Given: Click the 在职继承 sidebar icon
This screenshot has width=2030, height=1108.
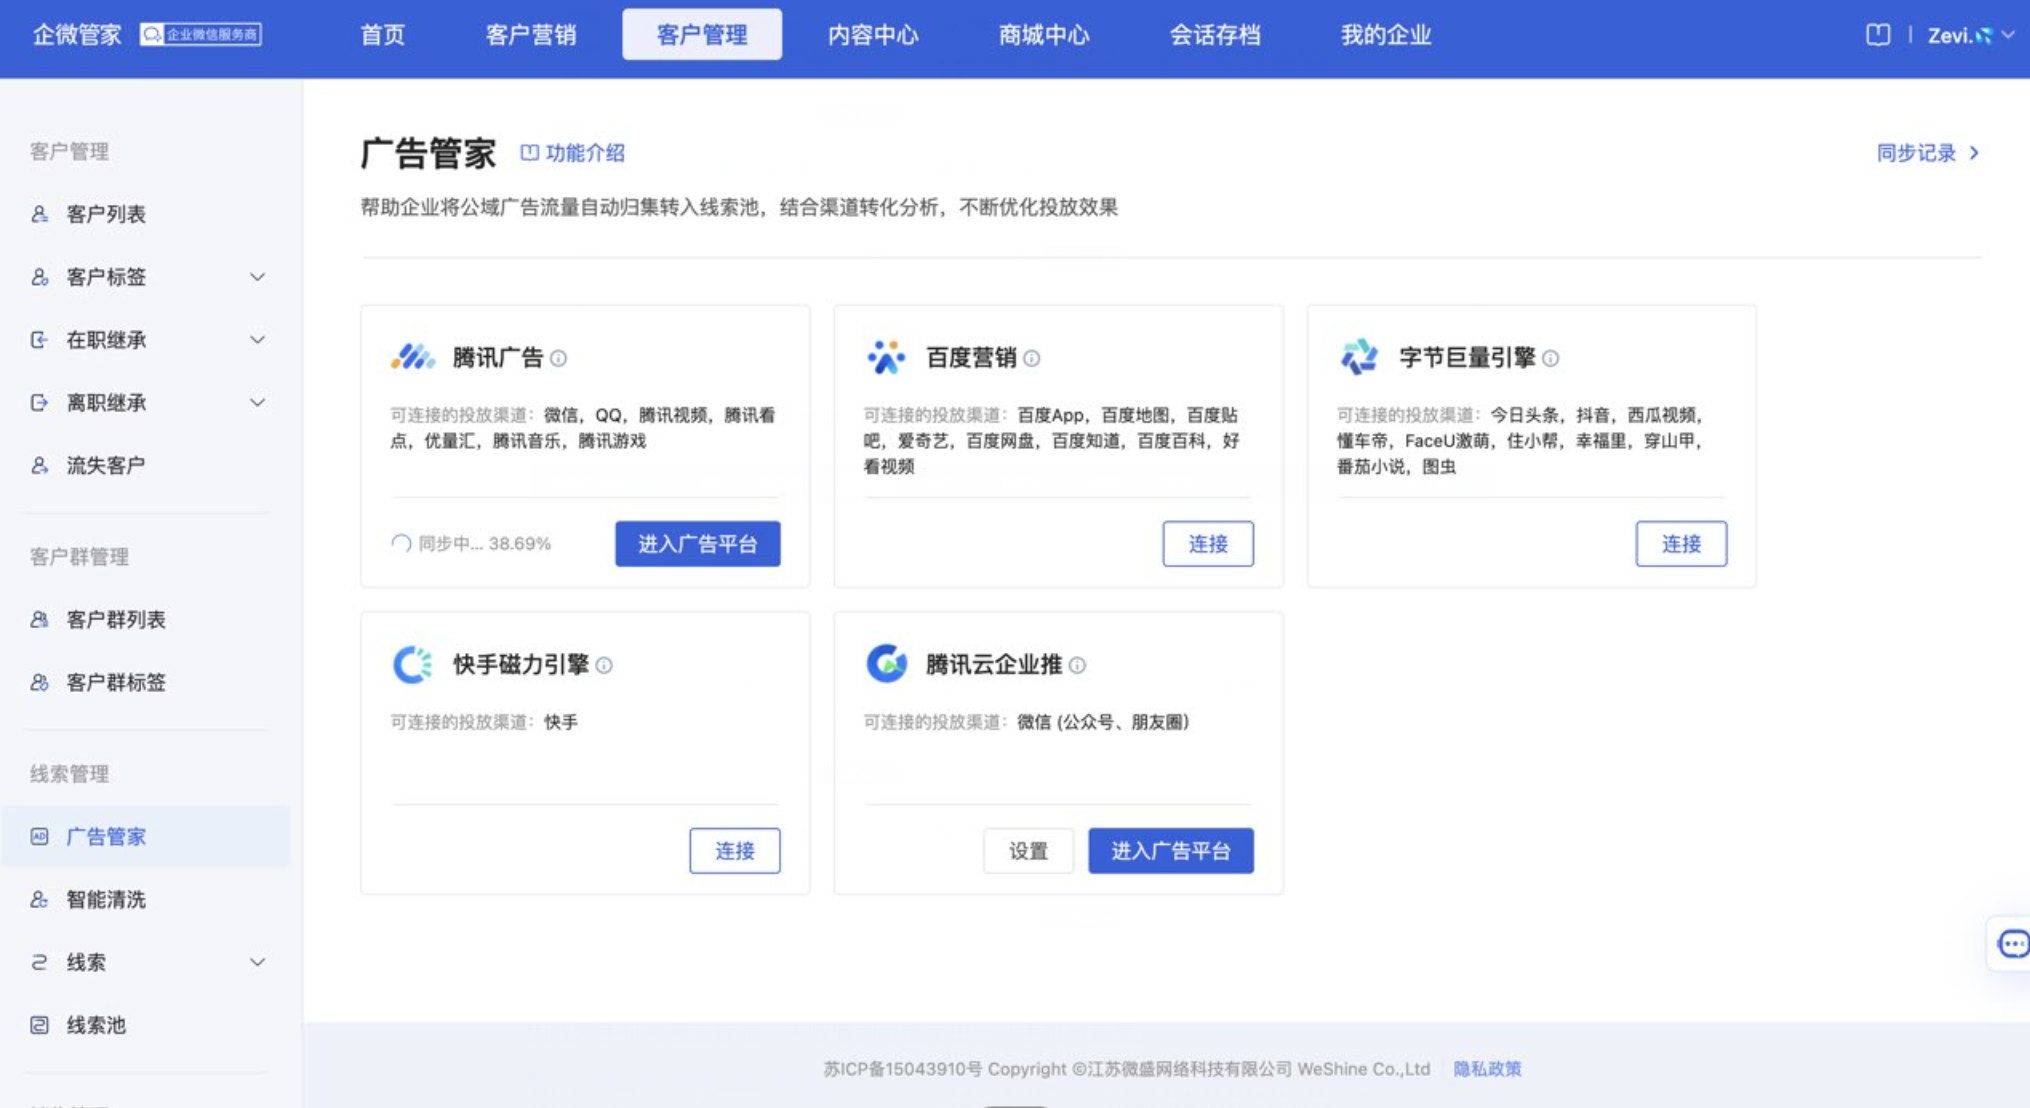Looking at the screenshot, I should pos(39,340).
